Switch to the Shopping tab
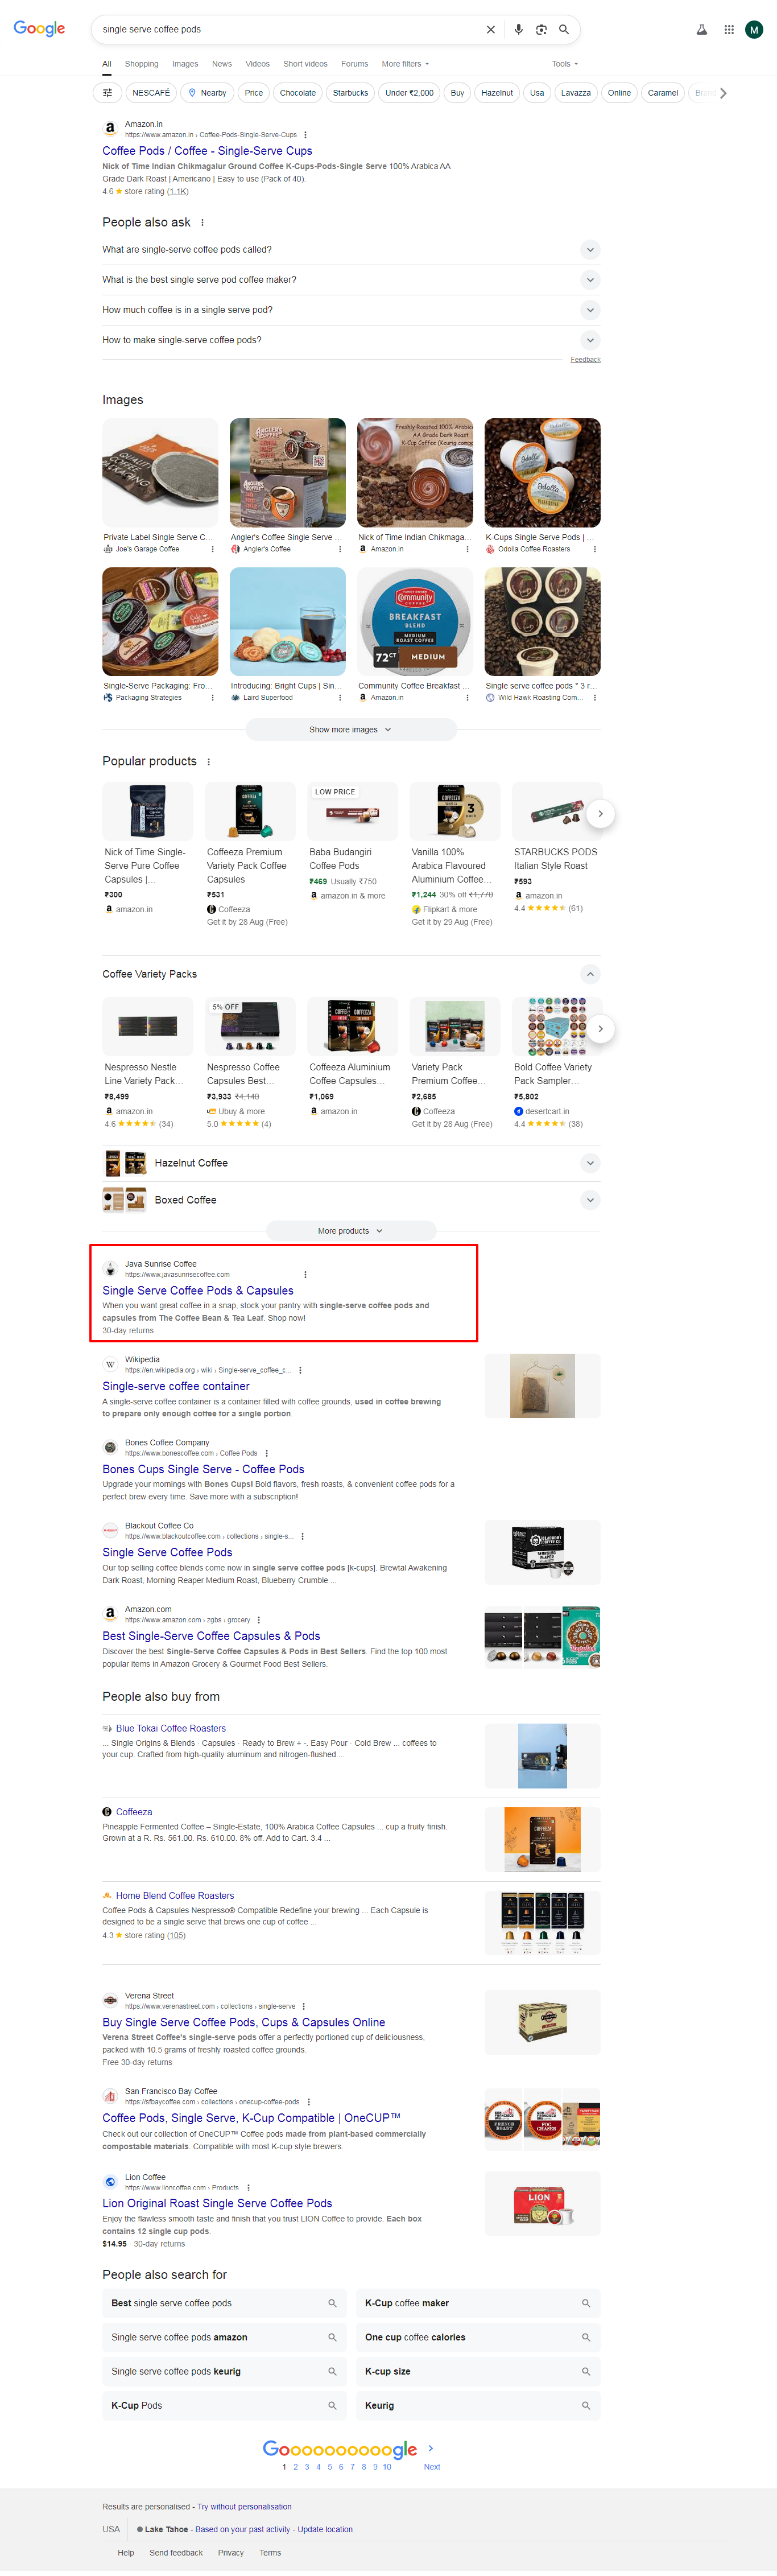777x2576 pixels. pos(141,64)
